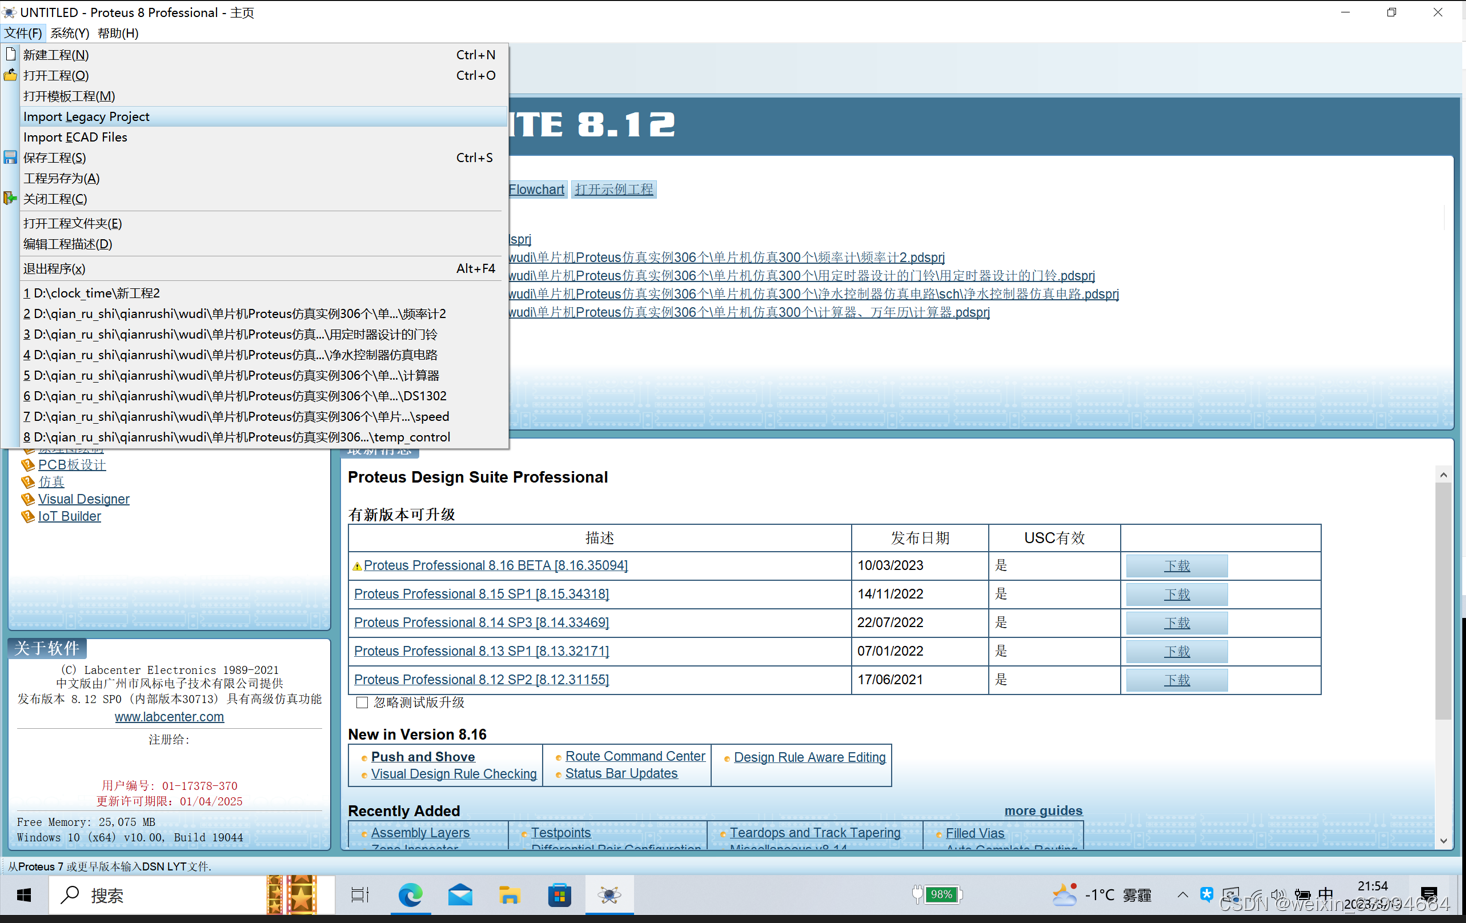Open the Push and Shove guide
The width and height of the screenshot is (1466, 923).
click(423, 757)
